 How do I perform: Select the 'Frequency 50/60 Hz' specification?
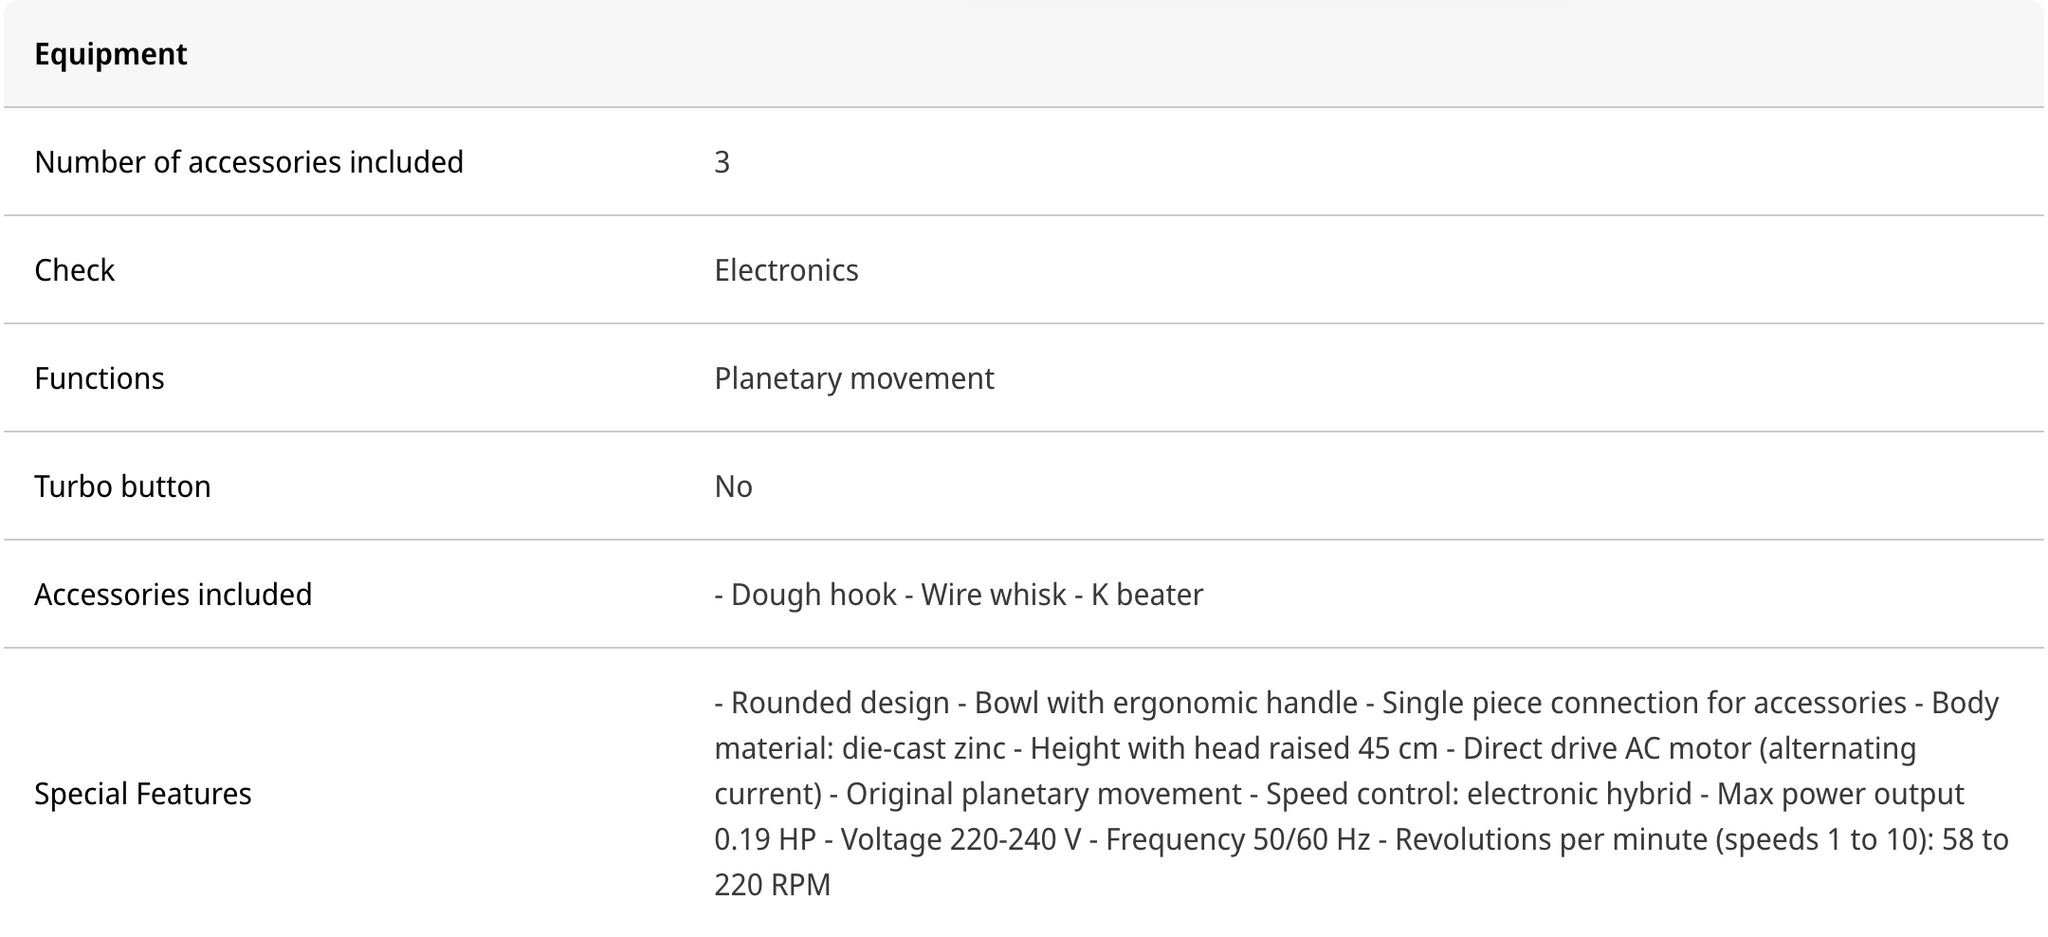(1237, 839)
